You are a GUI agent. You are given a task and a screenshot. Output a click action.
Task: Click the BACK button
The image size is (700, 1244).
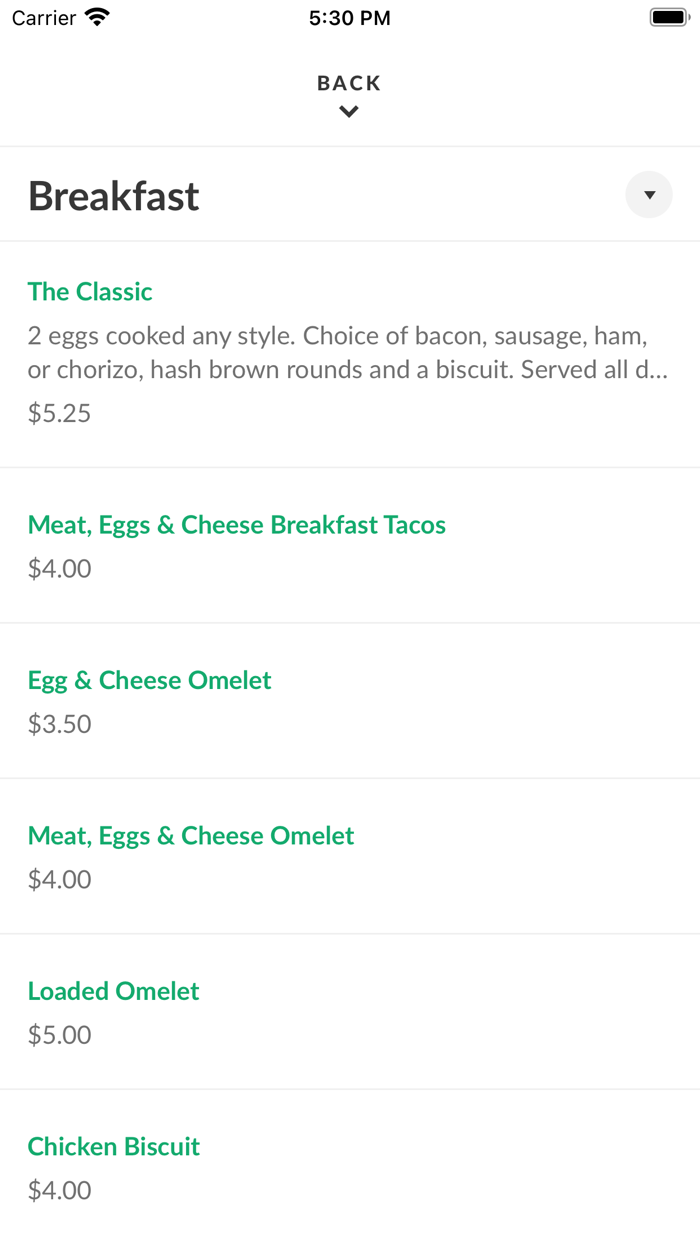(348, 83)
